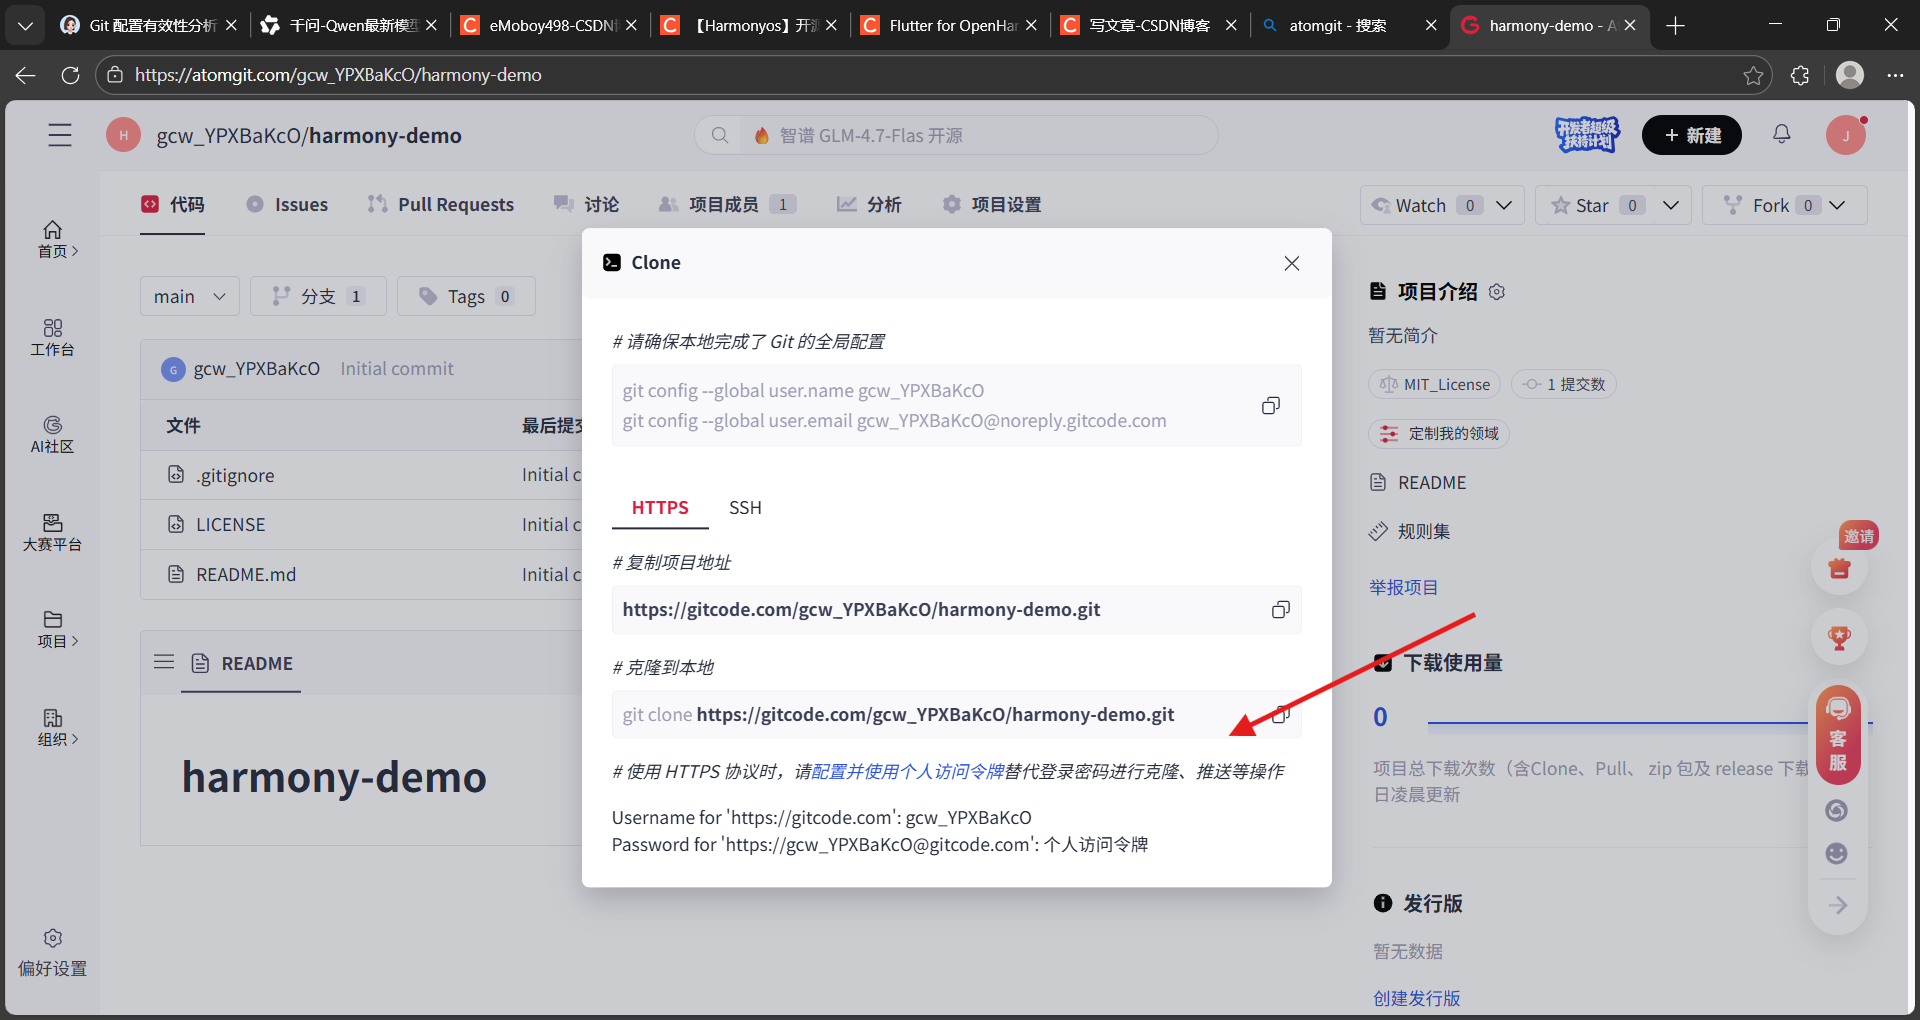1920x1020 pixels.
Task: Copy the git config commands
Action: (1270, 405)
